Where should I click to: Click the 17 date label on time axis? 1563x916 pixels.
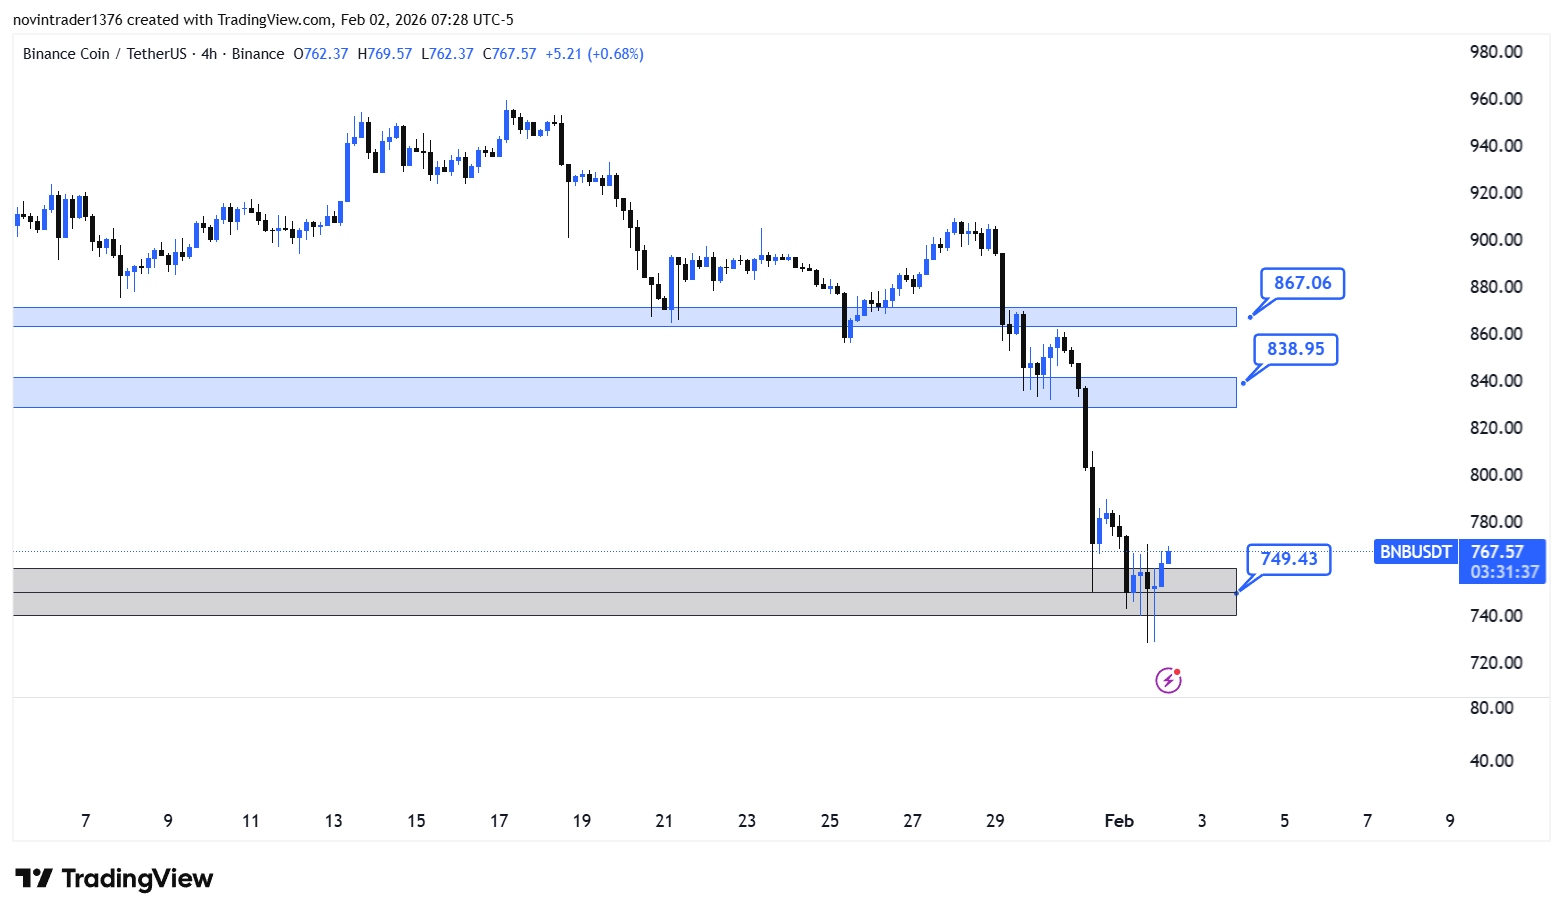499,821
